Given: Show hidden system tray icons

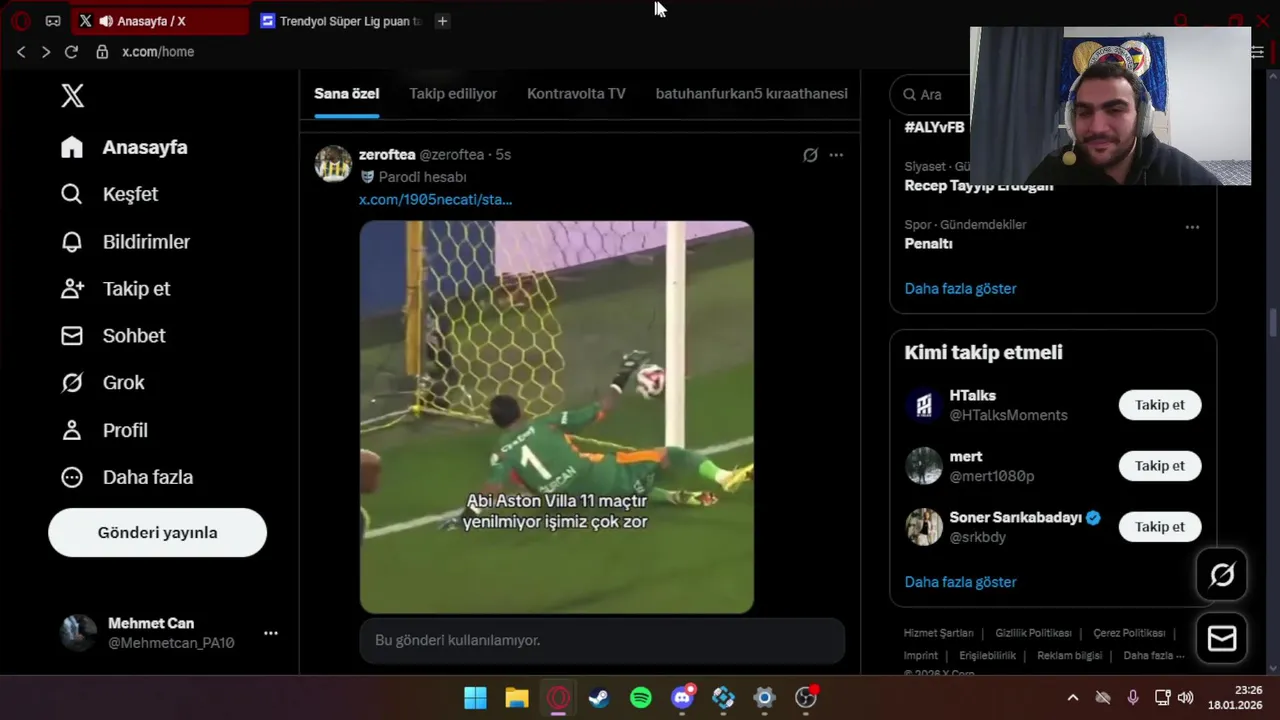Looking at the screenshot, I should pyautogui.click(x=1073, y=698).
